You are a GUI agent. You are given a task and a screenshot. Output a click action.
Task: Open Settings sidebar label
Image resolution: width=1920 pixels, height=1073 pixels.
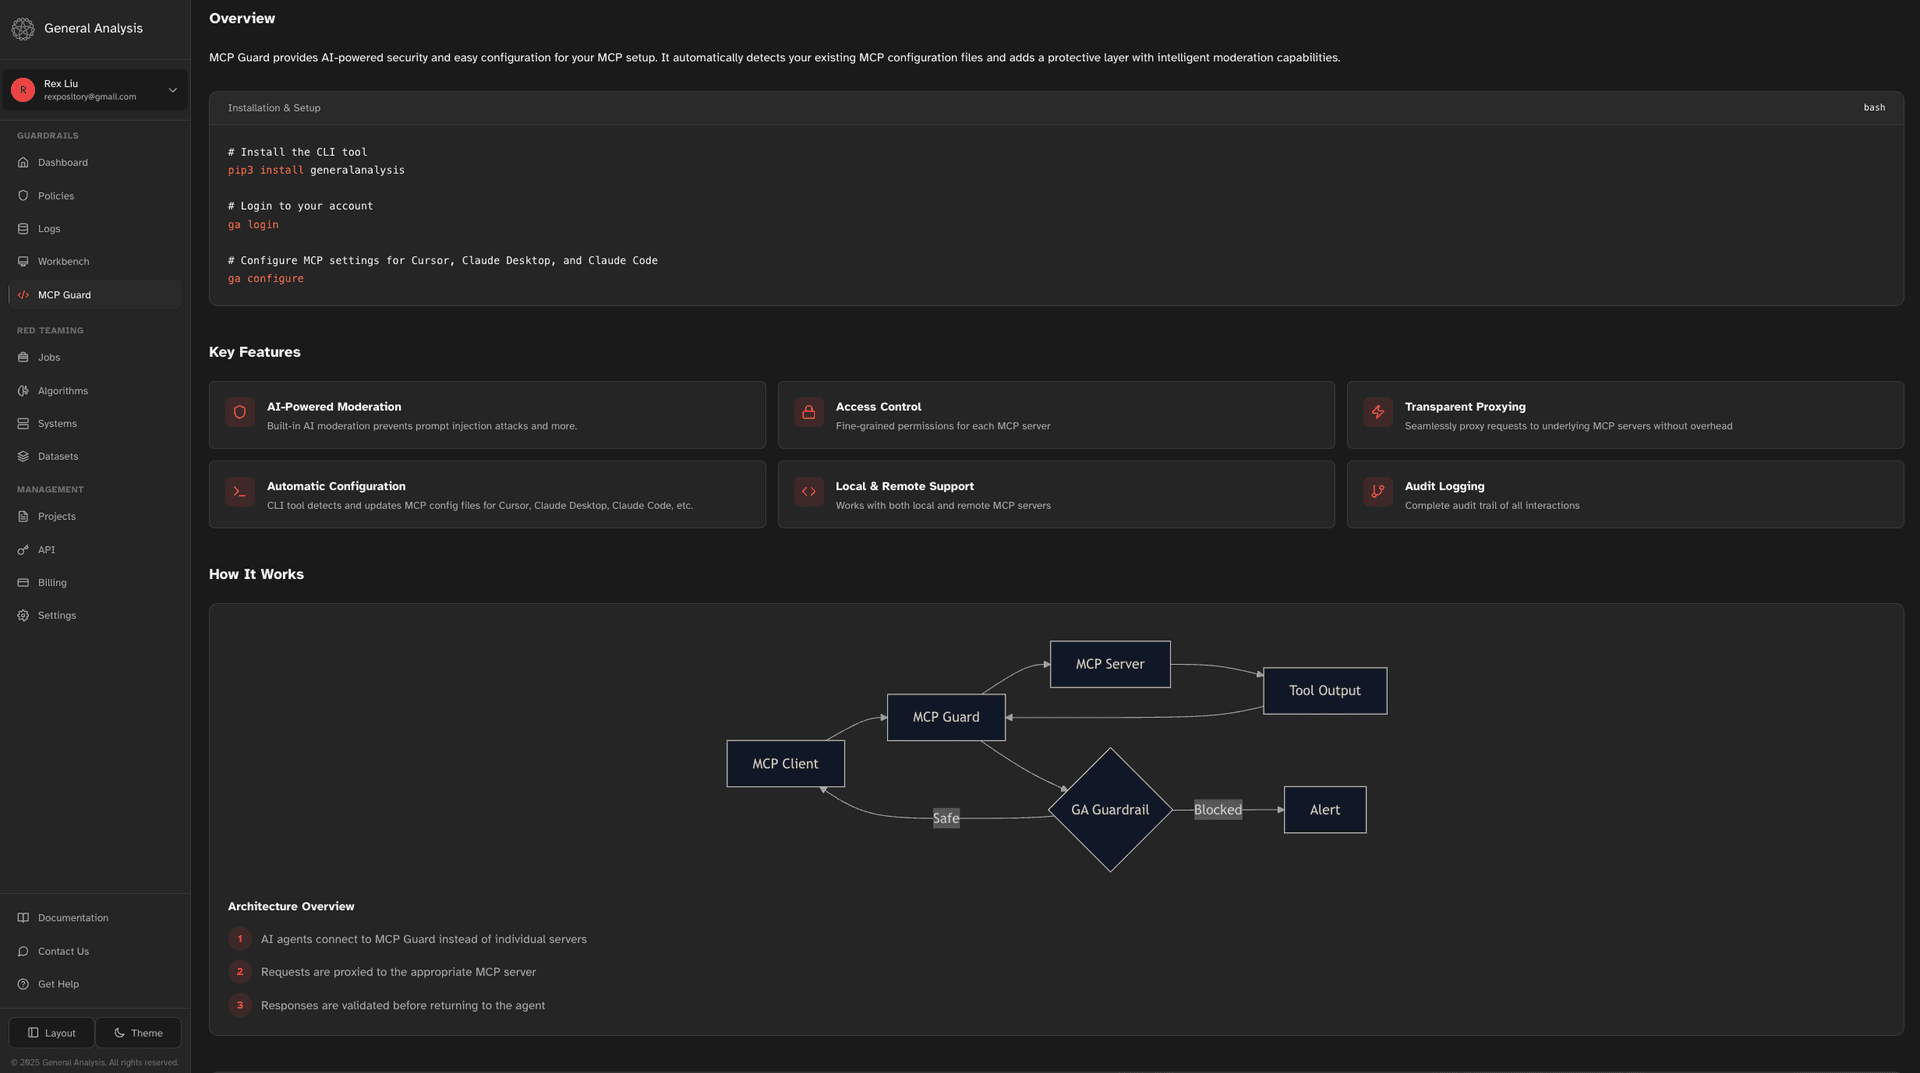click(57, 616)
